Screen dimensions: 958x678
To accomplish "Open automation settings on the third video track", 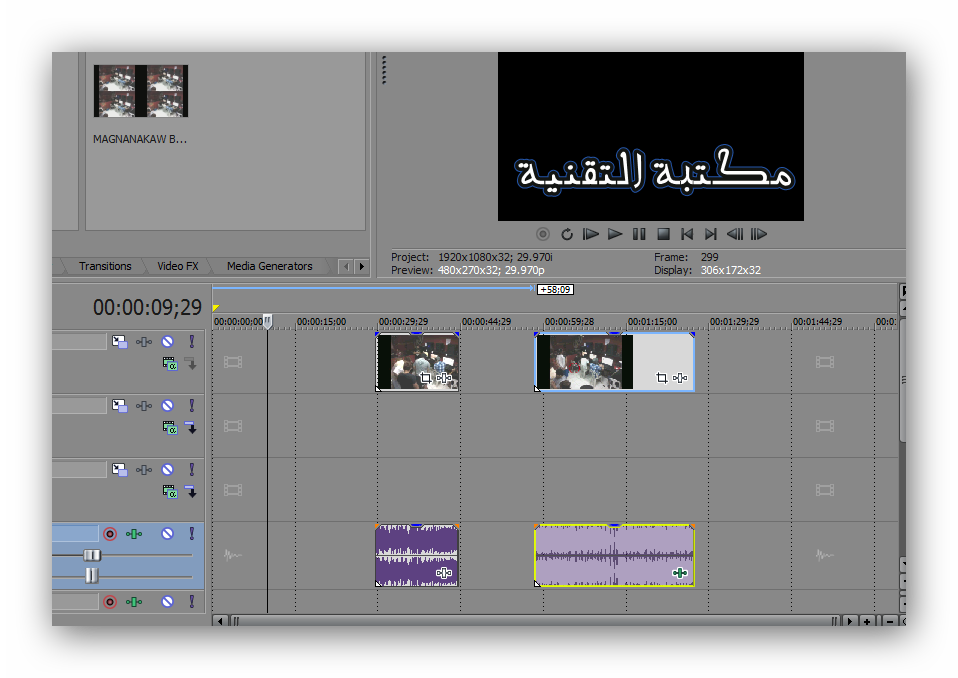I will [144, 470].
